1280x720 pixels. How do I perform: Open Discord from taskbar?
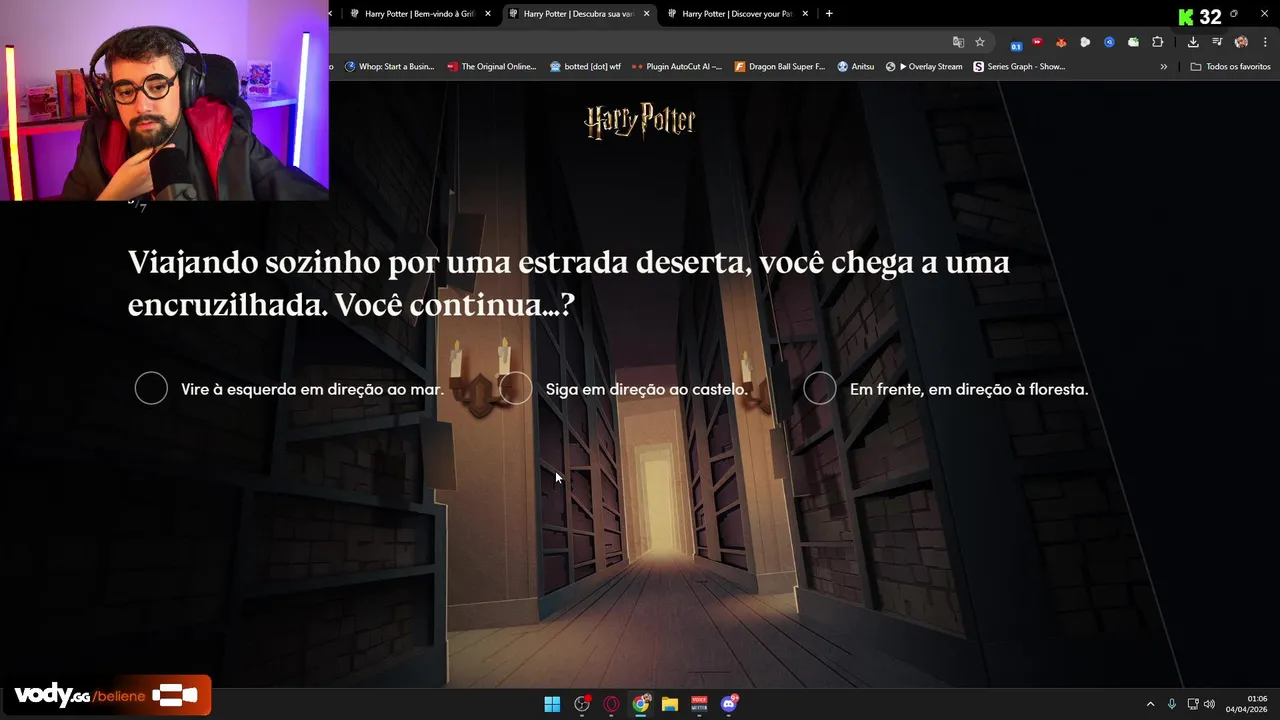tap(729, 704)
